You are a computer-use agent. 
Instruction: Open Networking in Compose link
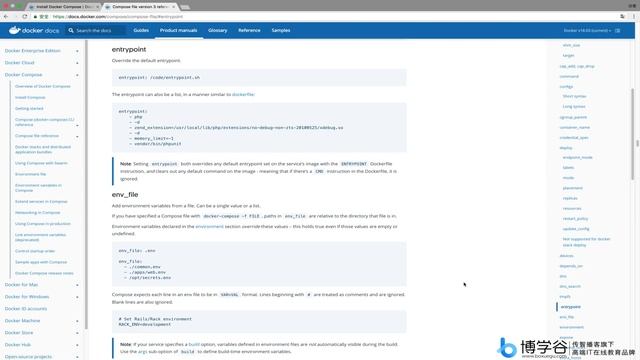click(x=38, y=213)
